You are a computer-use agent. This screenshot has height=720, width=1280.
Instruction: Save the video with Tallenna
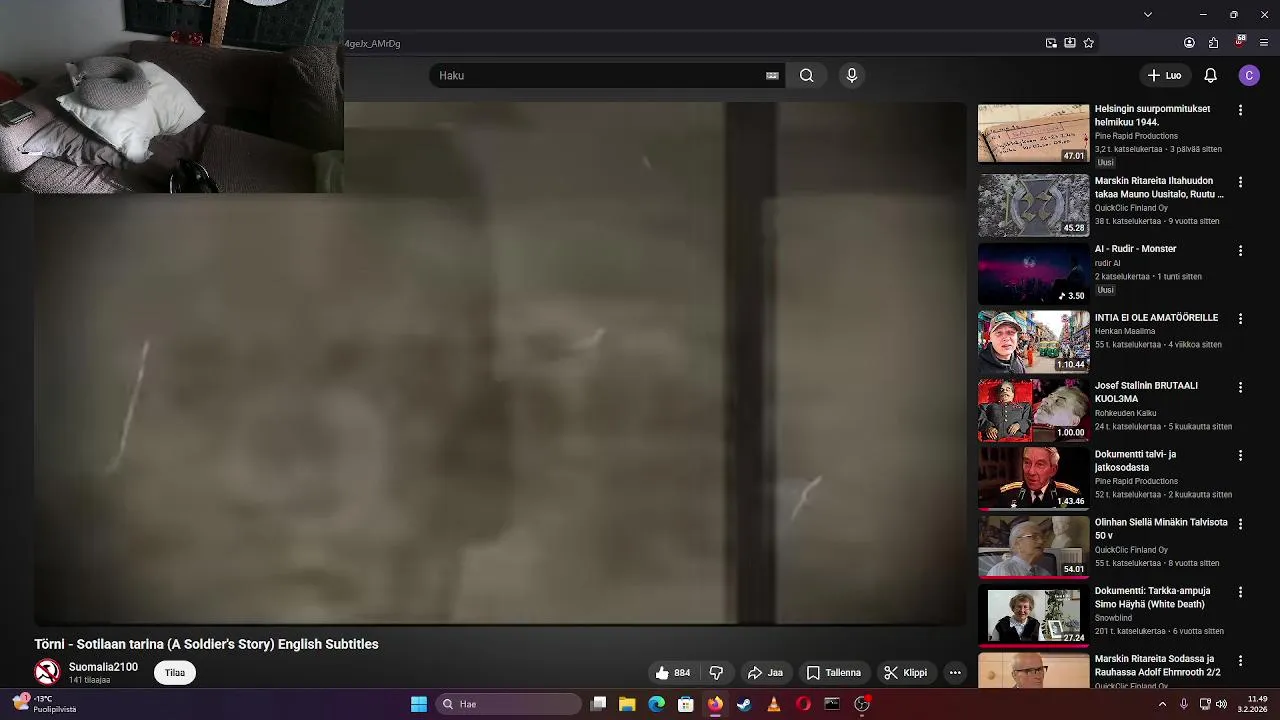(x=834, y=673)
